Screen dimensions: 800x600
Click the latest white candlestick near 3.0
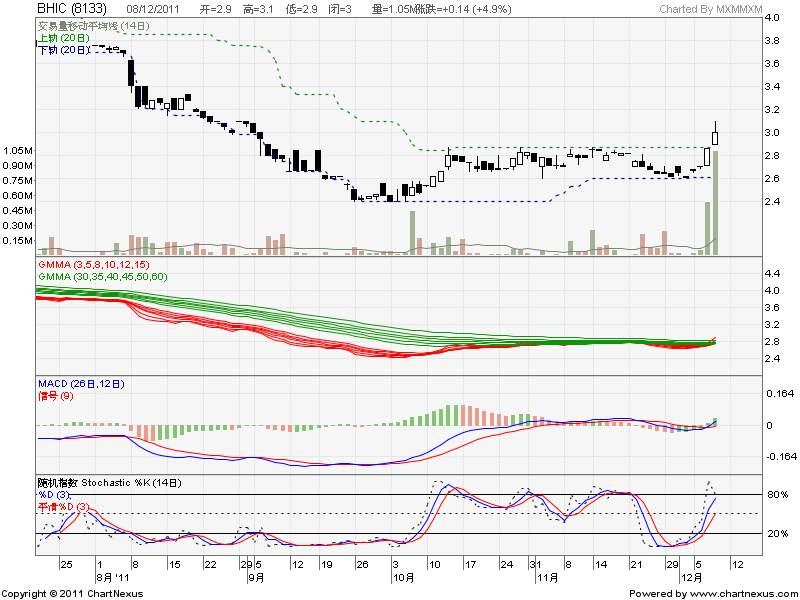coord(716,137)
